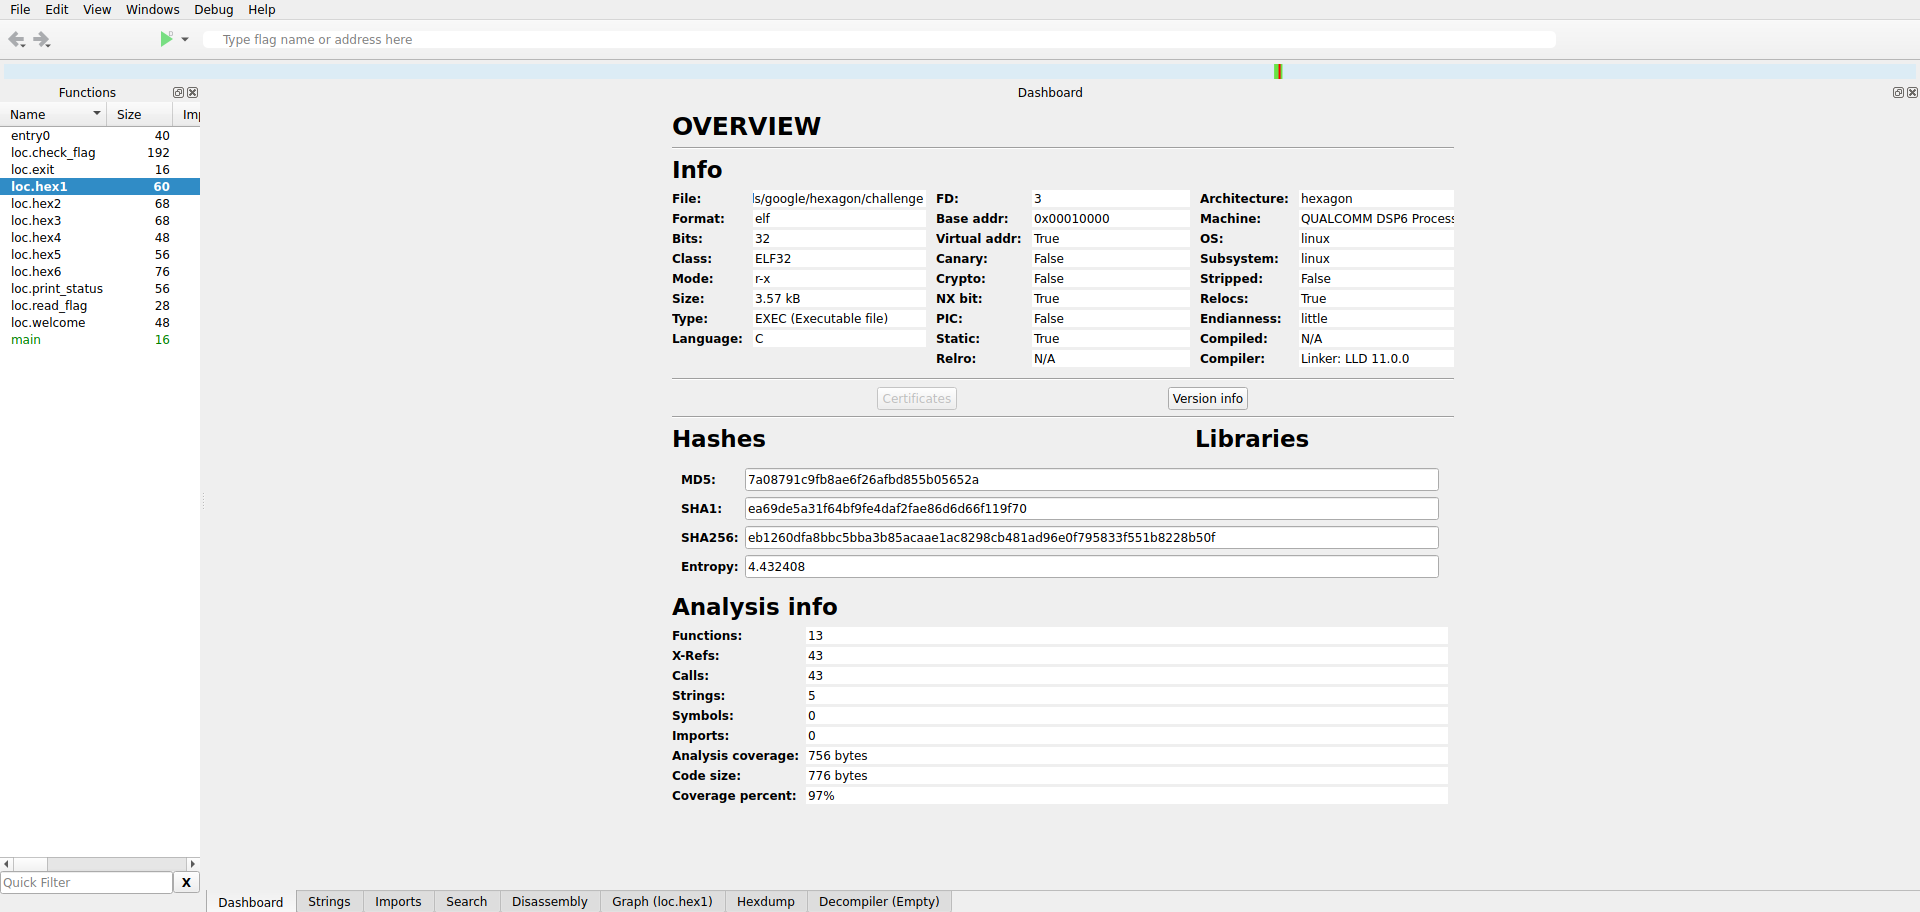Close the Dashboard panel
Screen dimensions: 1920x912
pos(1912,93)
